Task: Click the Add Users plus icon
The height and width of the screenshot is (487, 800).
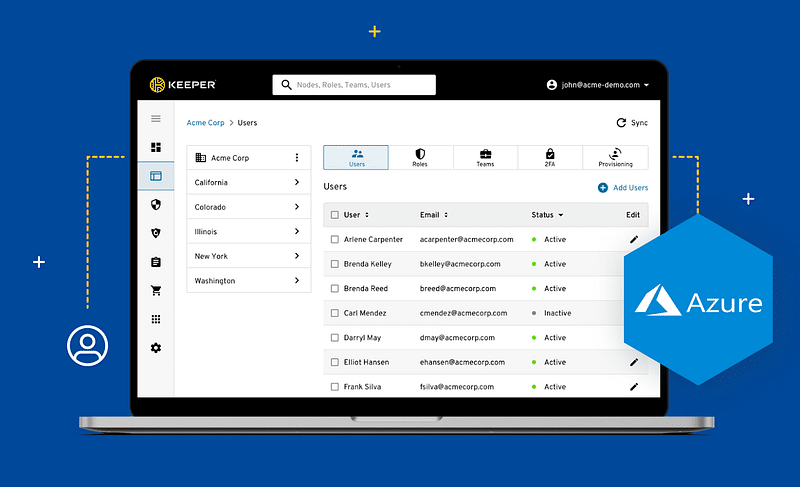Action: click(603, 188)
